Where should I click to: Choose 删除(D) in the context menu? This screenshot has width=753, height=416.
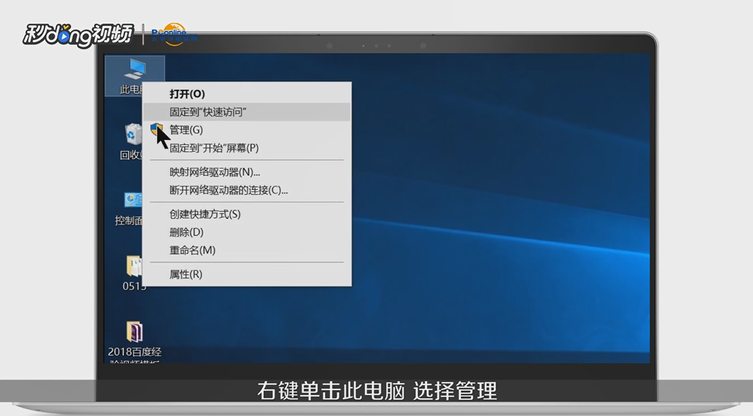pyautogui.click(x=247, y=232)
